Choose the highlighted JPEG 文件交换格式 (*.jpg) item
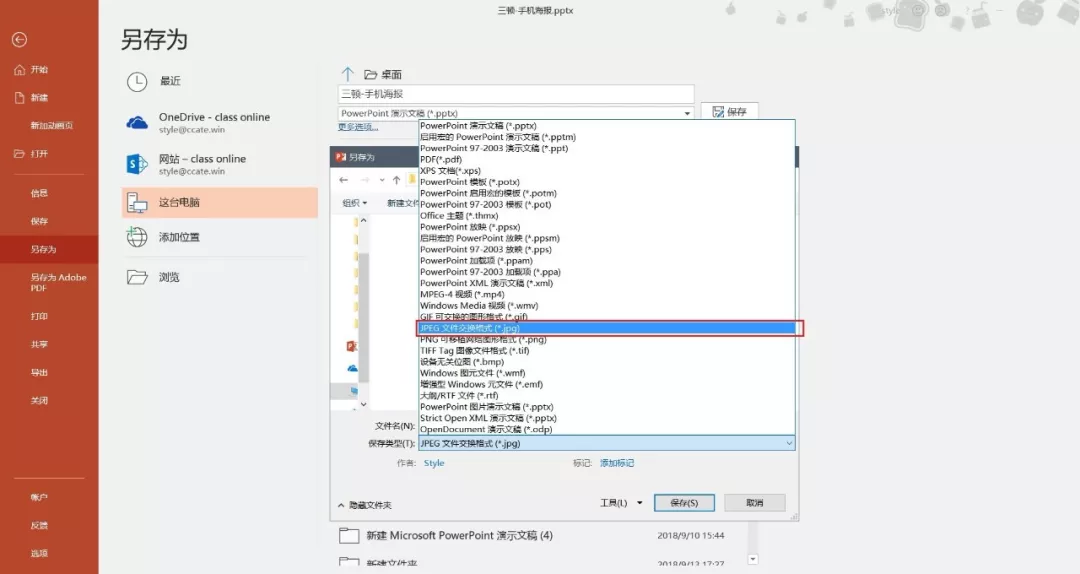 coord(607,328)
